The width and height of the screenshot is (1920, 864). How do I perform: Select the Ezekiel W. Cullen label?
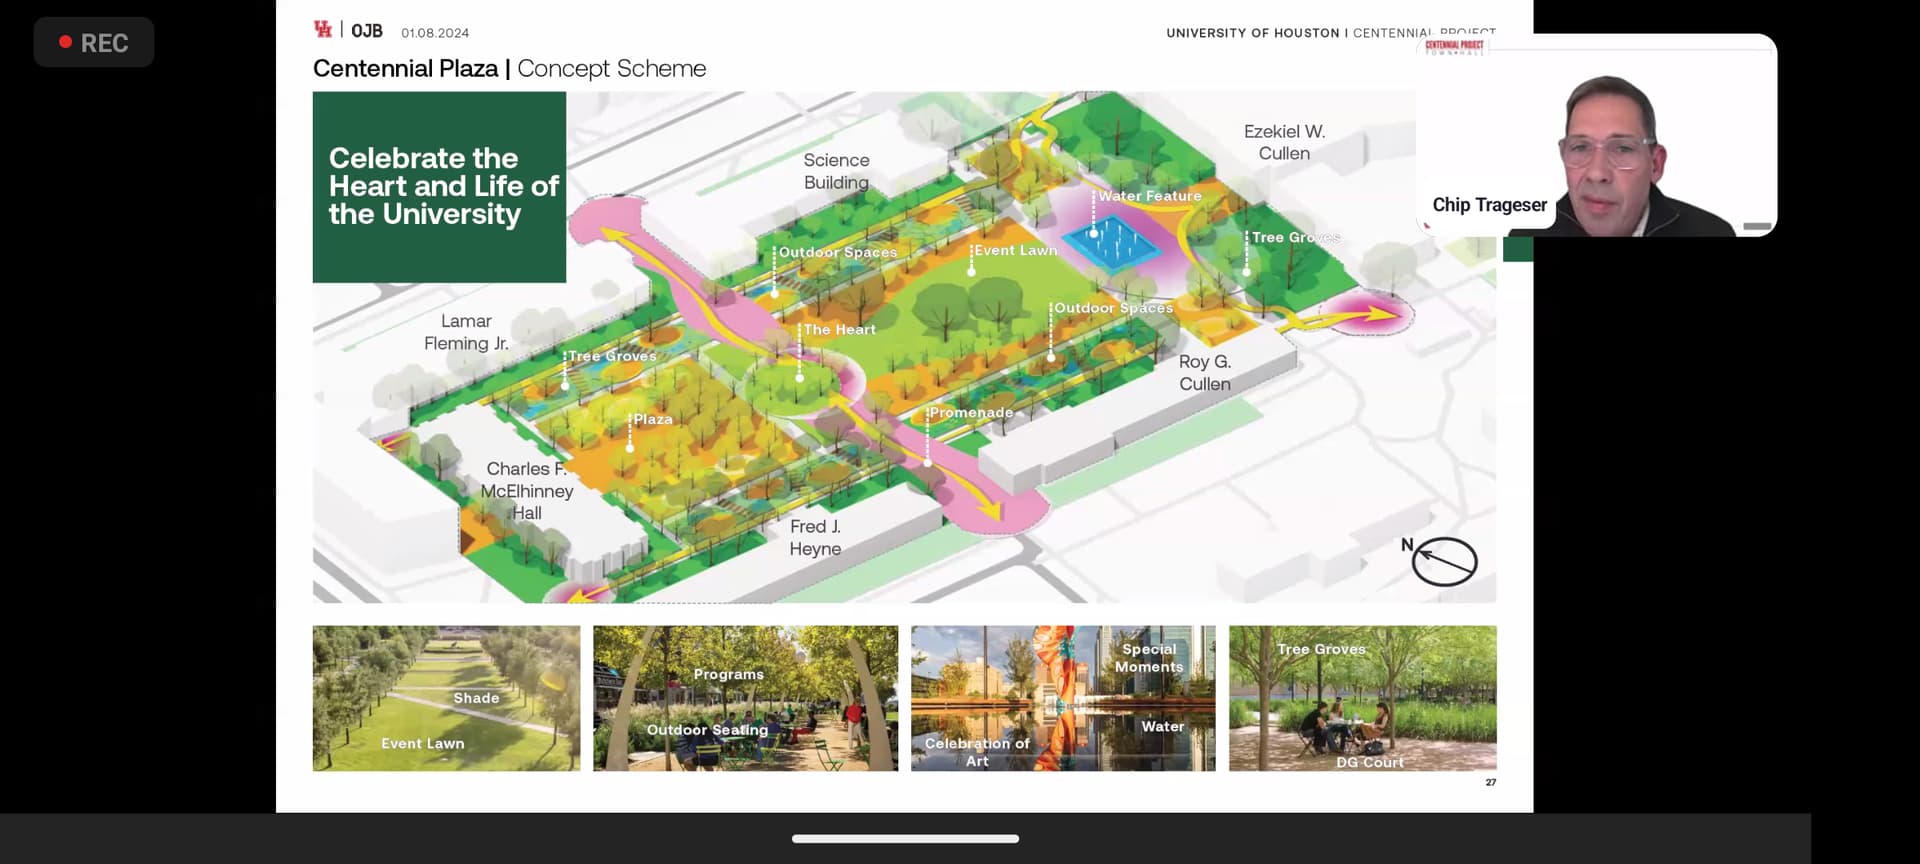1284,142
